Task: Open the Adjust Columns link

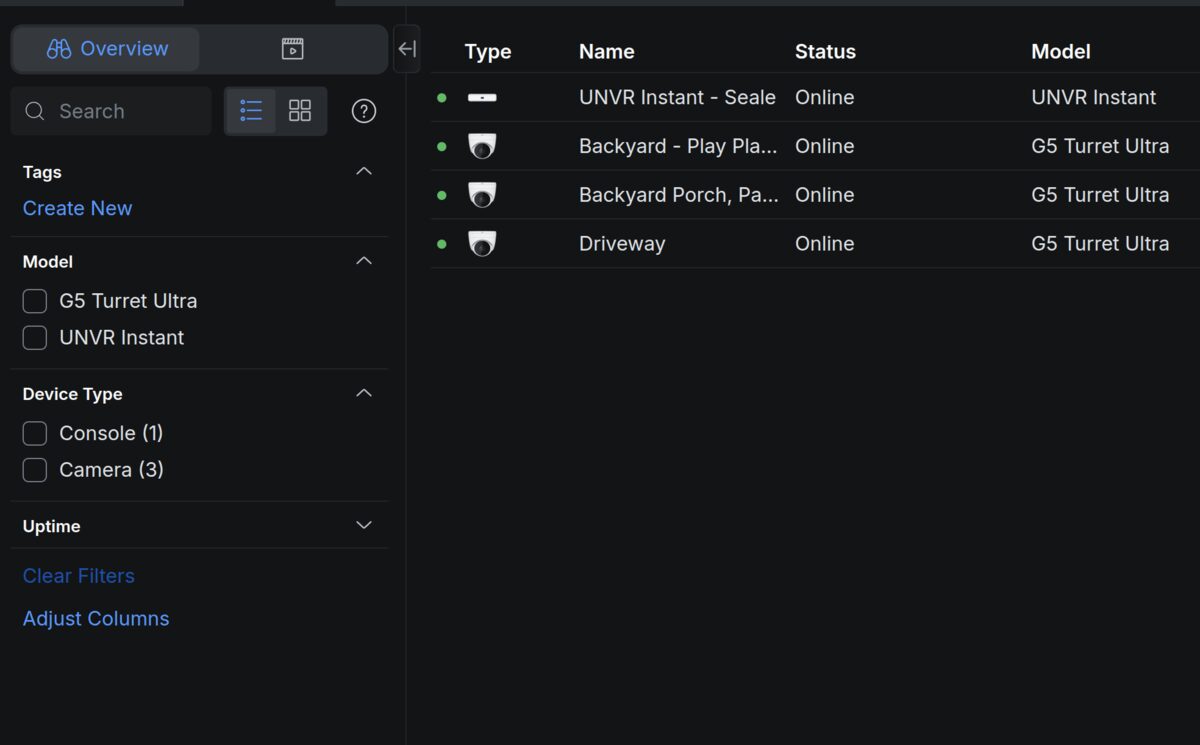Action: 96,619
